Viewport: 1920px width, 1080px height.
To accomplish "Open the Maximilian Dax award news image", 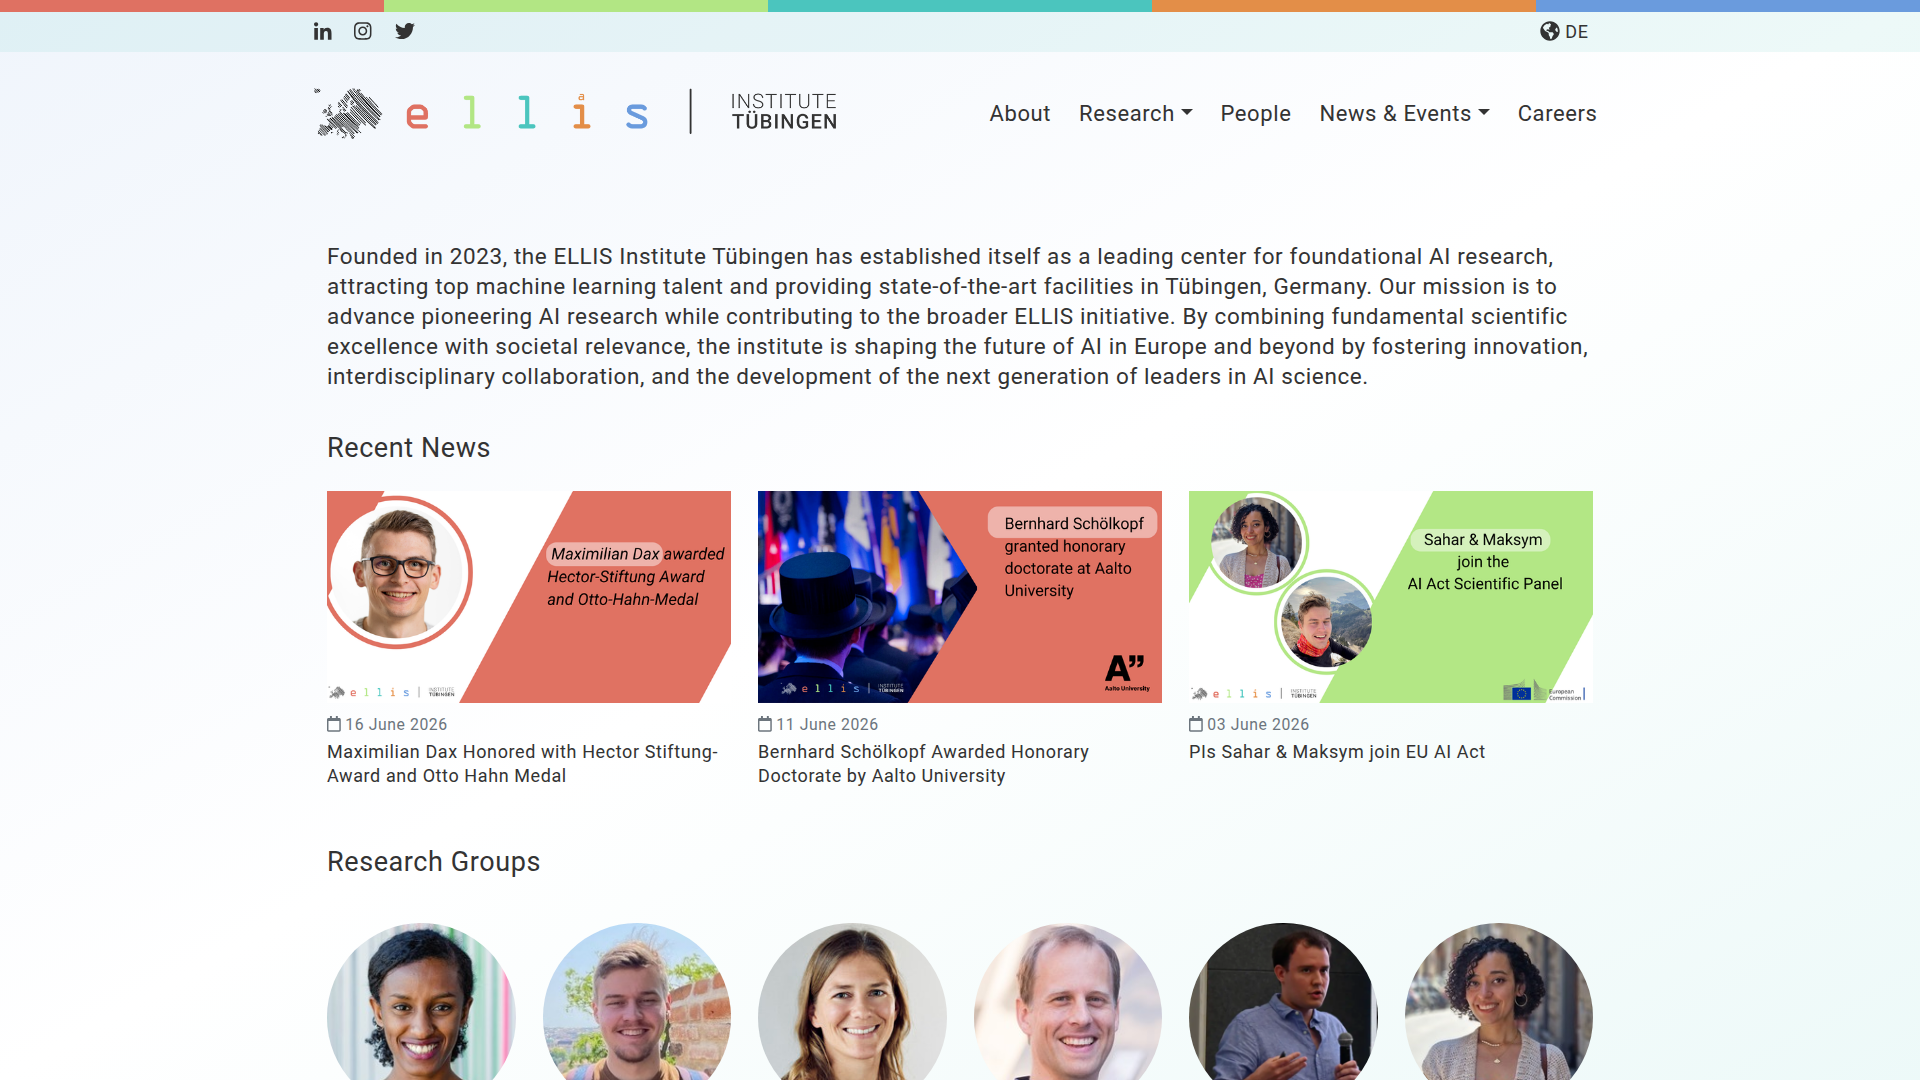I will coord(529,597).
